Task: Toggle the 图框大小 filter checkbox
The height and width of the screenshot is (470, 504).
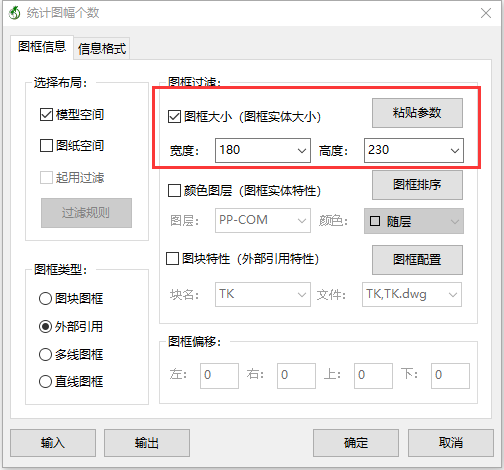Action: (174, 117)
